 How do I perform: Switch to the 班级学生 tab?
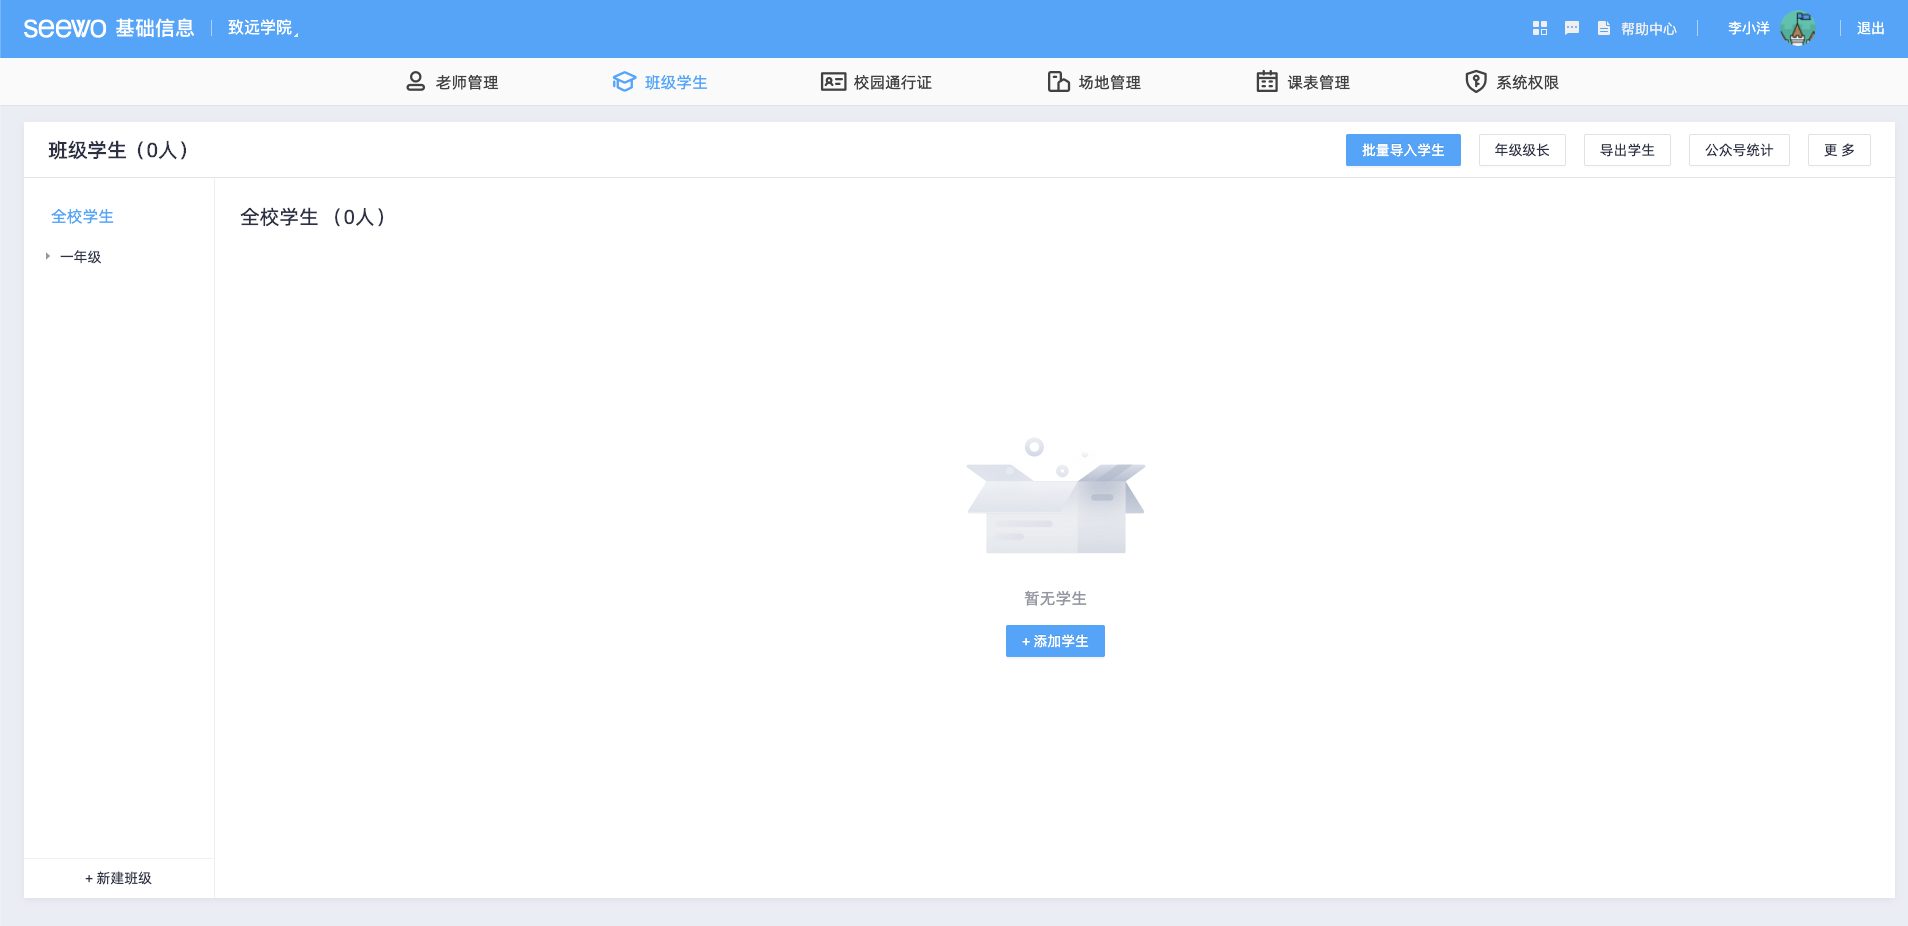click(x=660, y=82)
